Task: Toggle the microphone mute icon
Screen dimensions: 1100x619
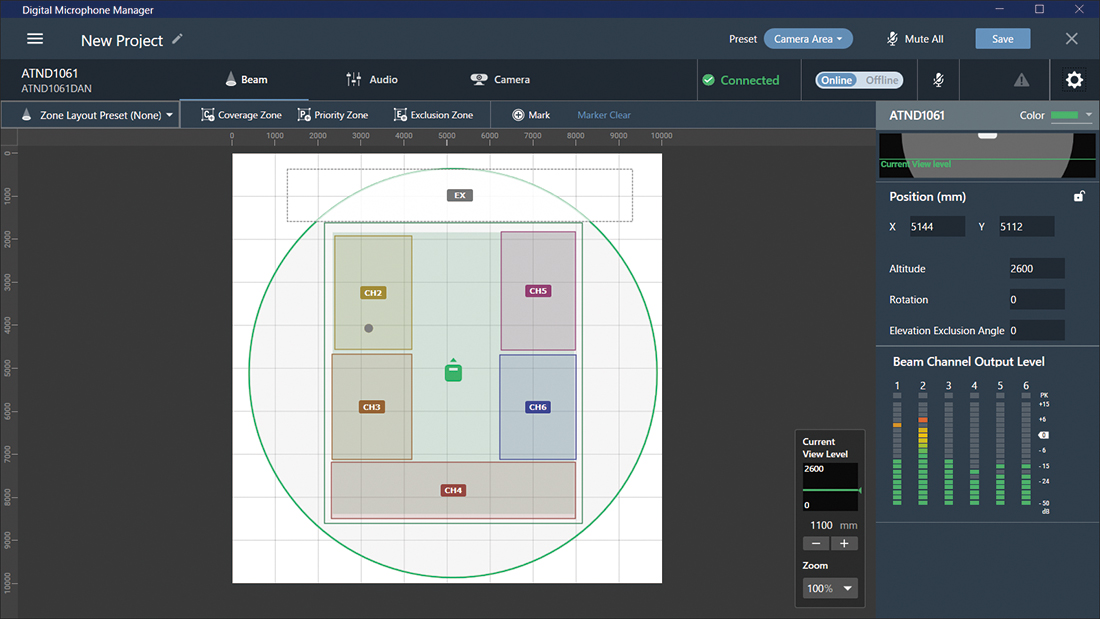Action: (938, 80)
